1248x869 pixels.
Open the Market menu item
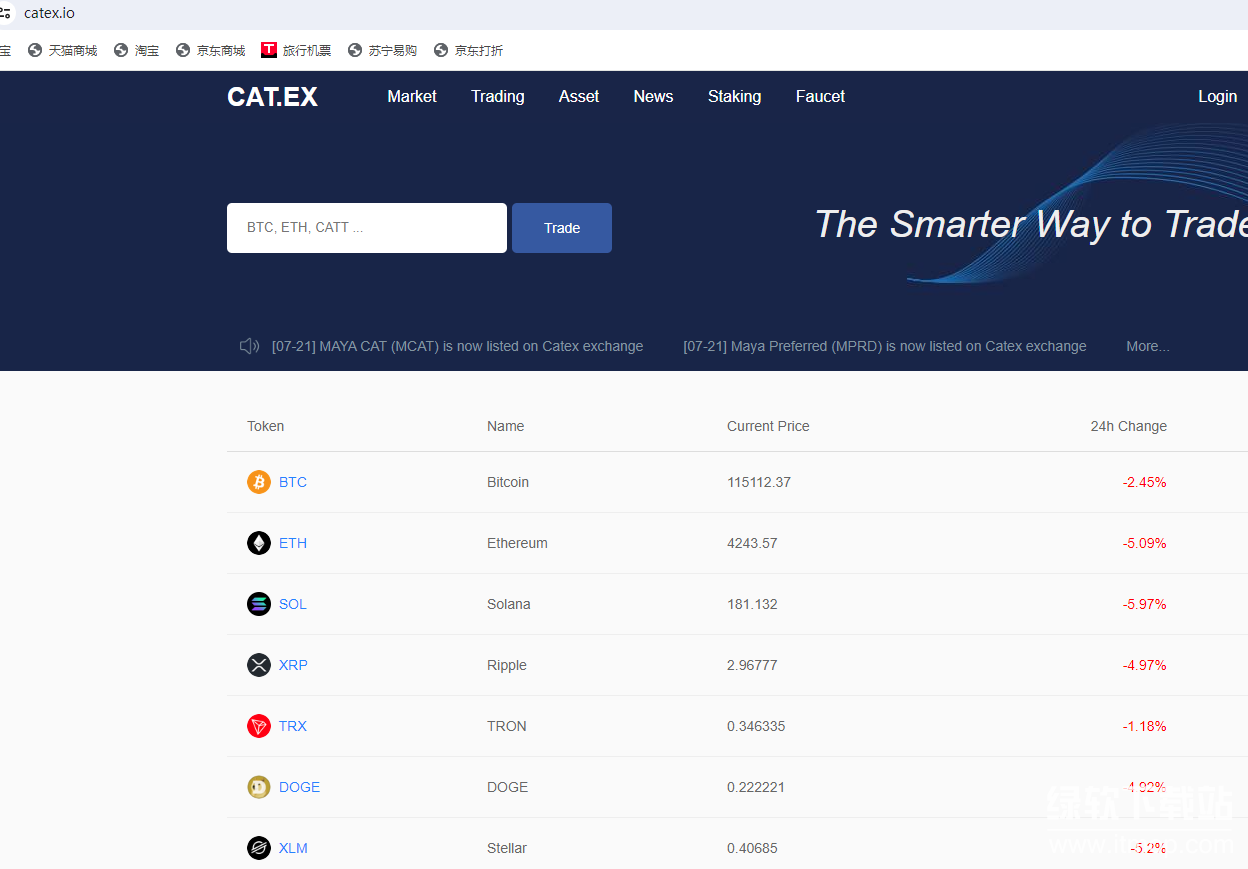[412, 96]
